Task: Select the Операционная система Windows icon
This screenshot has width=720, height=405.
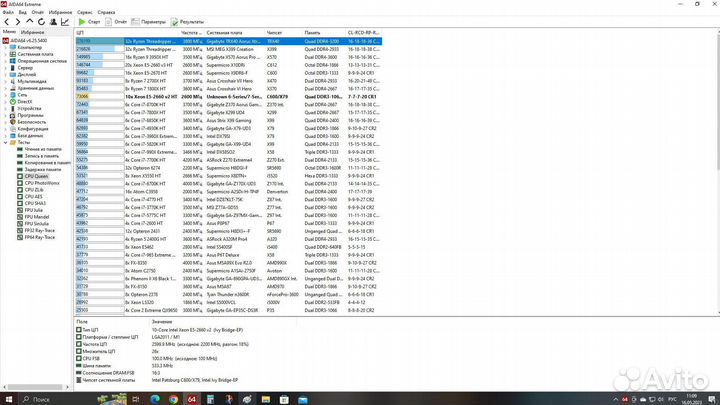Action: tap(13, 61)
